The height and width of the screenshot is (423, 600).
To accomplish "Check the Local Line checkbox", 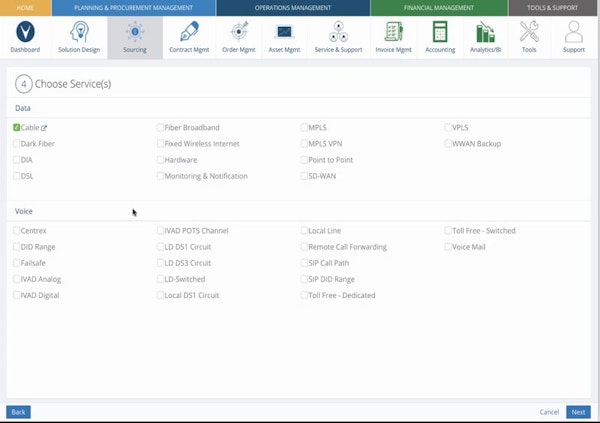I will 304,230.
